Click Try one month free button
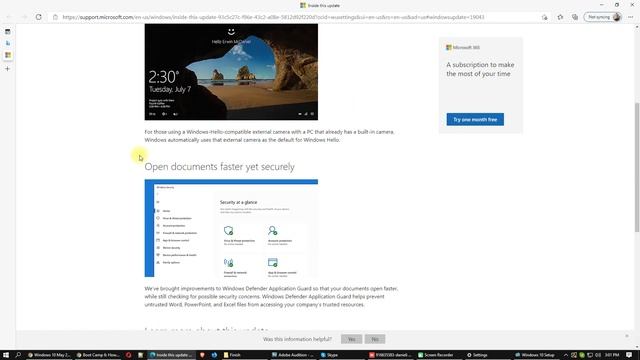The width and height of the screenshot is (640, 360). tap(475, 120)
